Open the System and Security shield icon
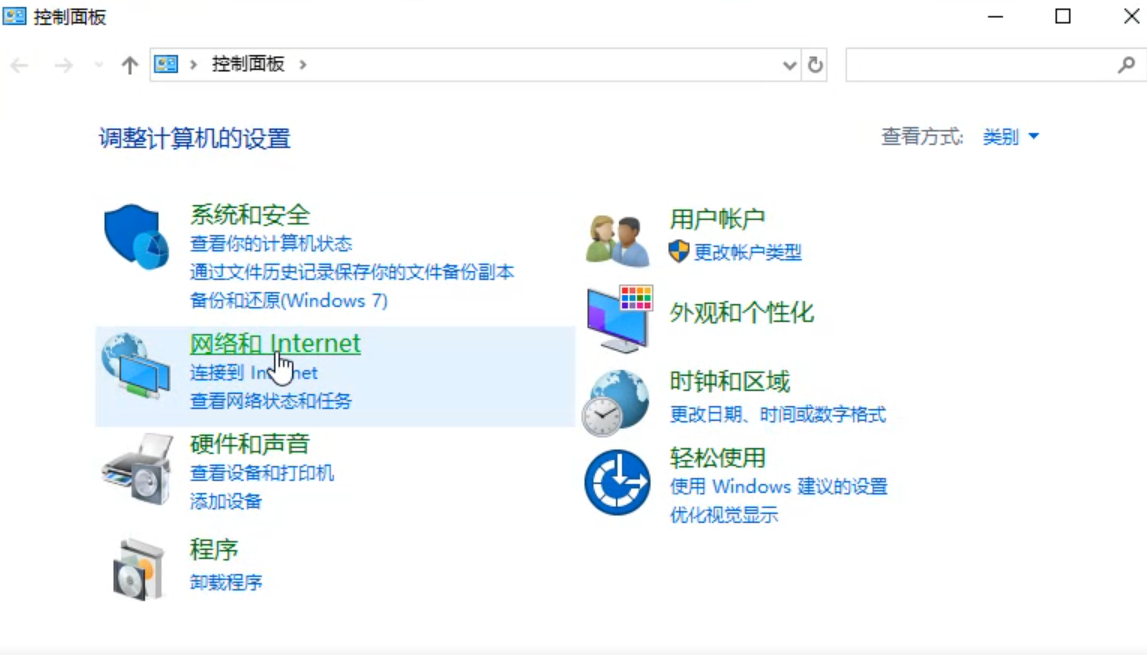 (x=136, y=237)
